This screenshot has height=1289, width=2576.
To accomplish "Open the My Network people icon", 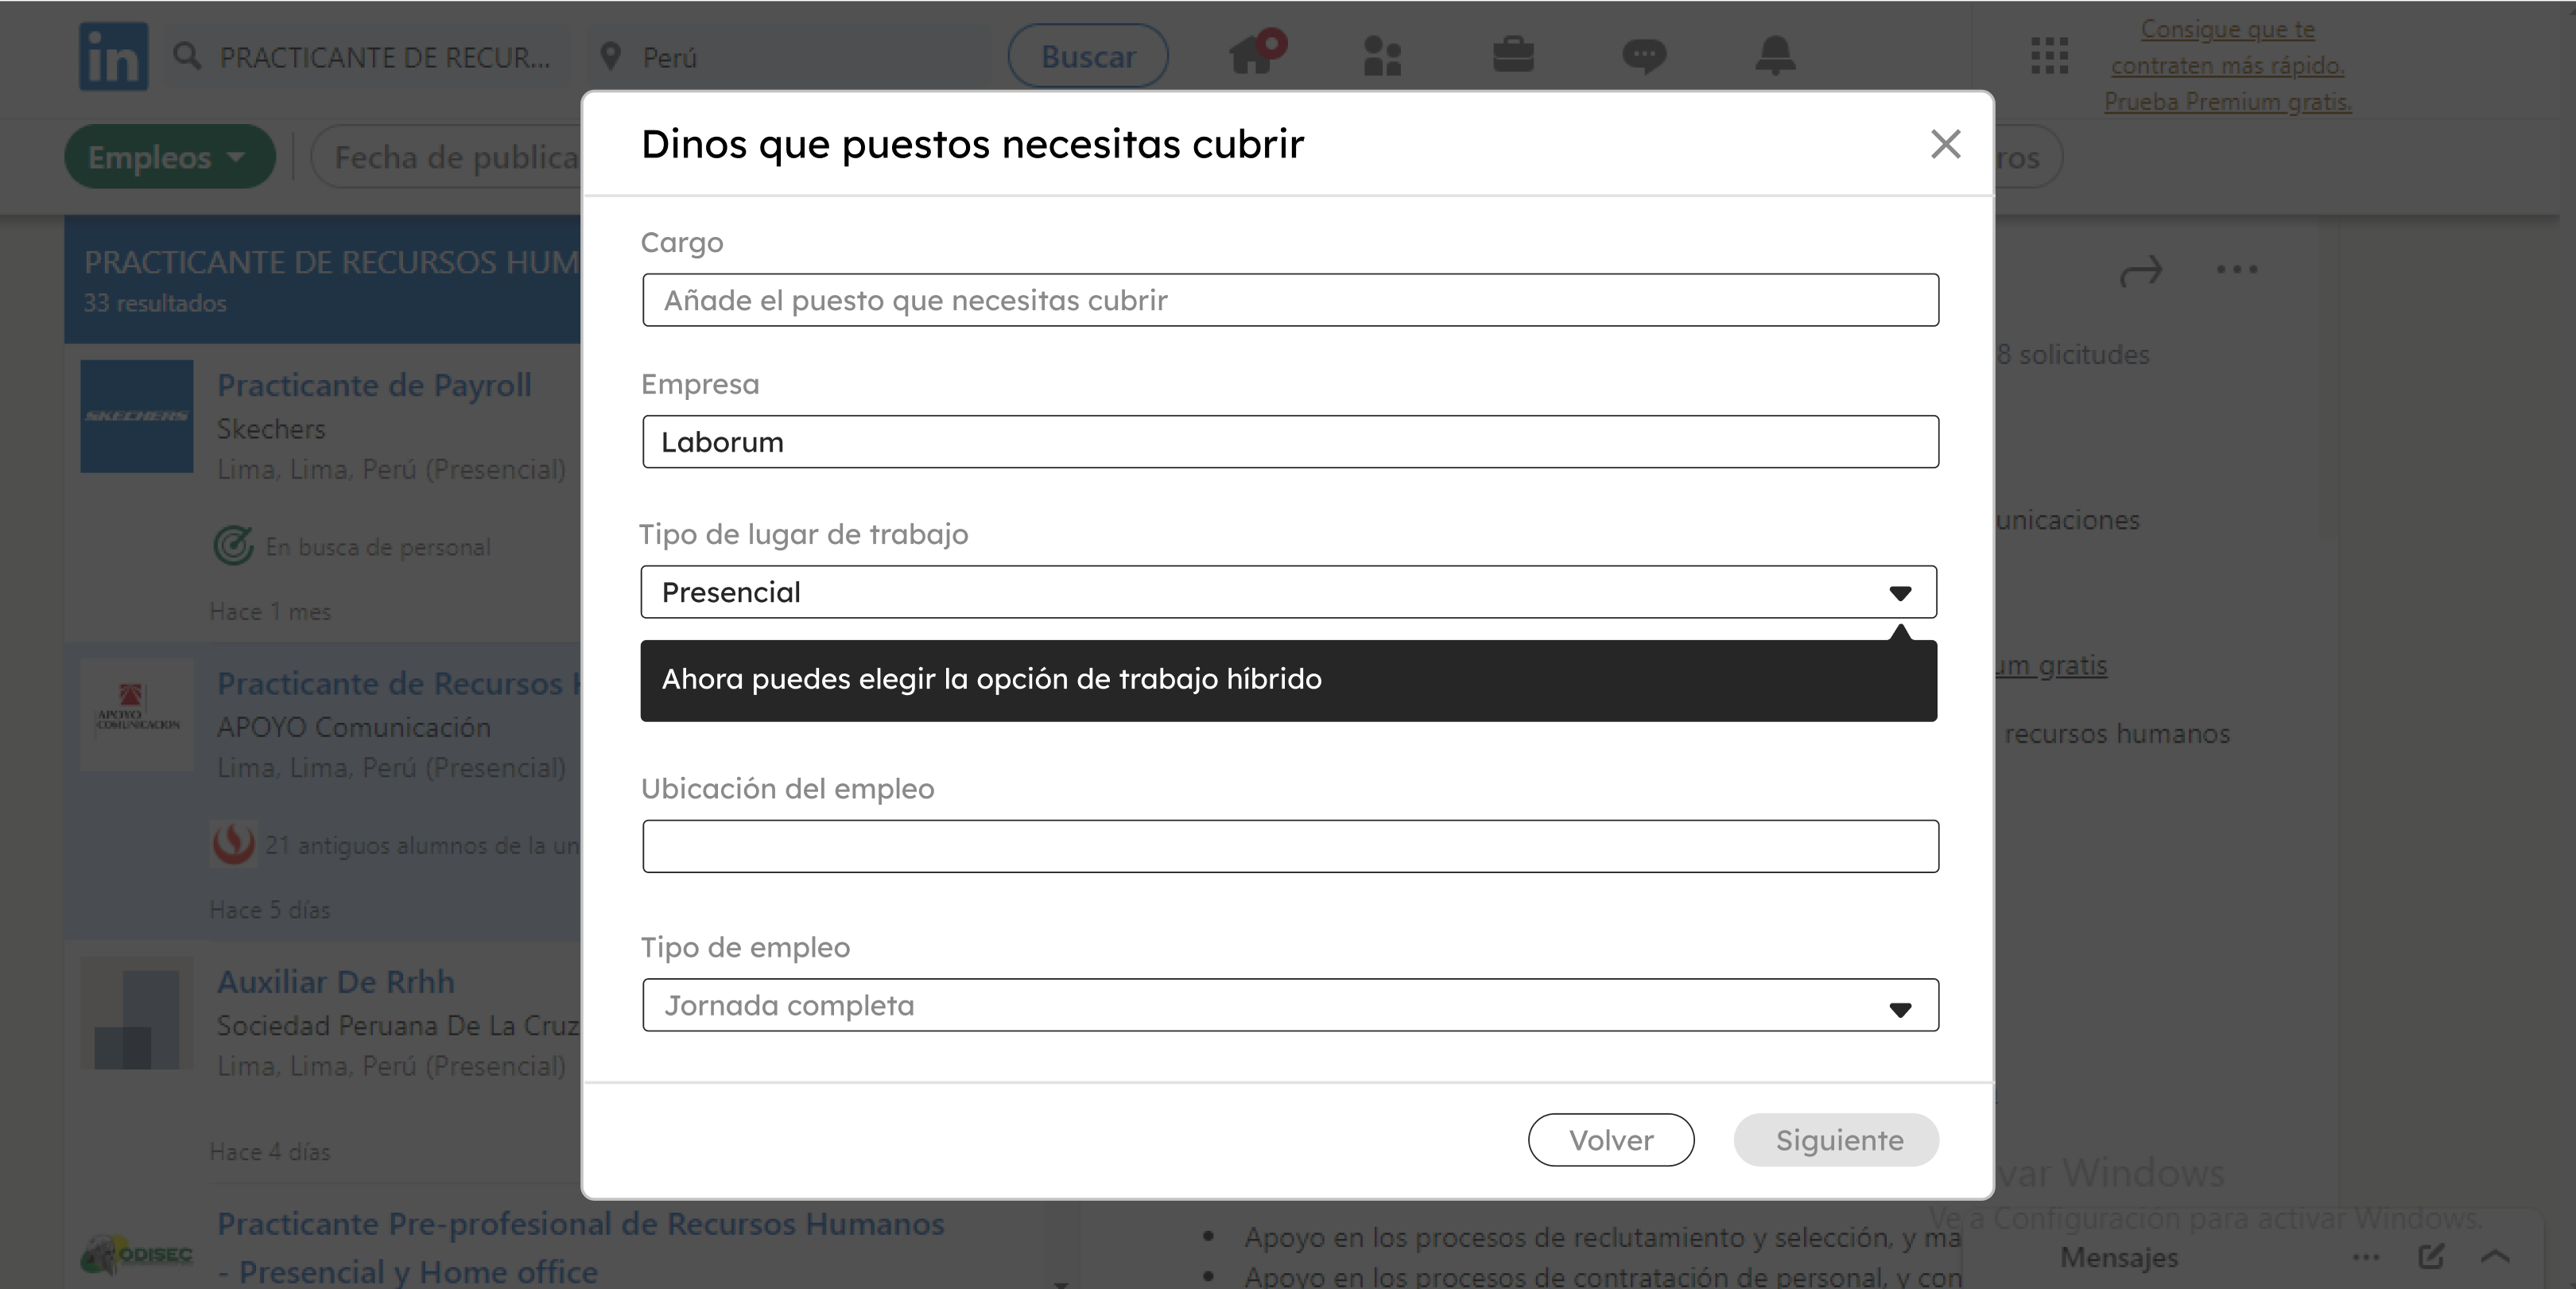I will pyautogui.click(x=1383, y=56).
